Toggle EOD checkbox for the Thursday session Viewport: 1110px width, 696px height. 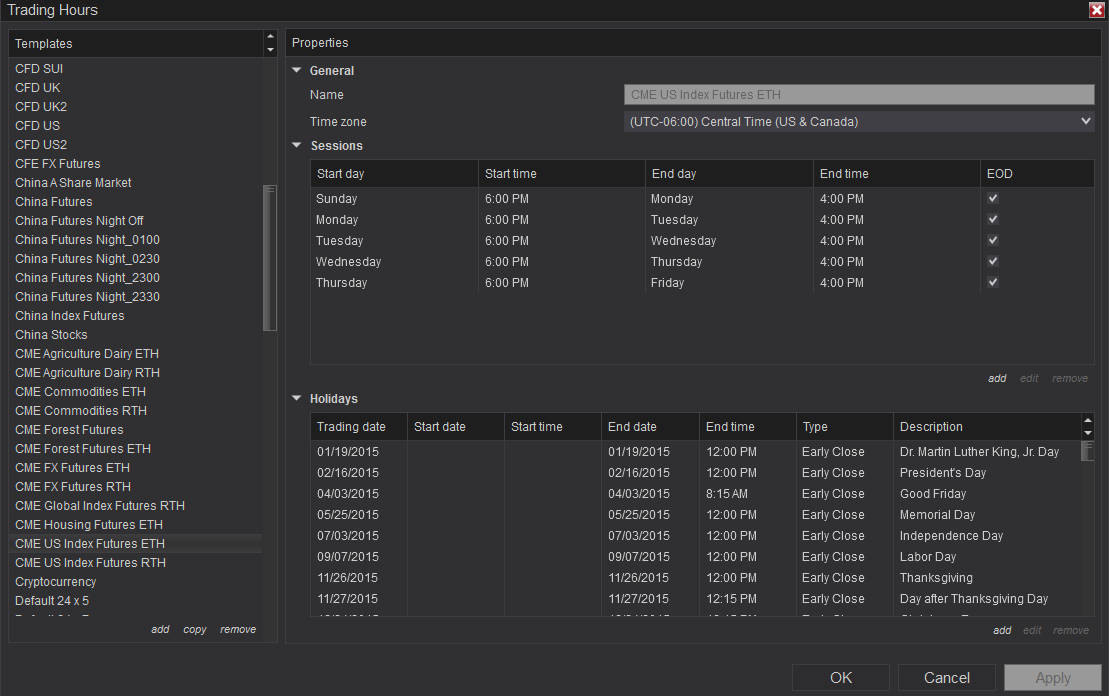click(993, 283)
